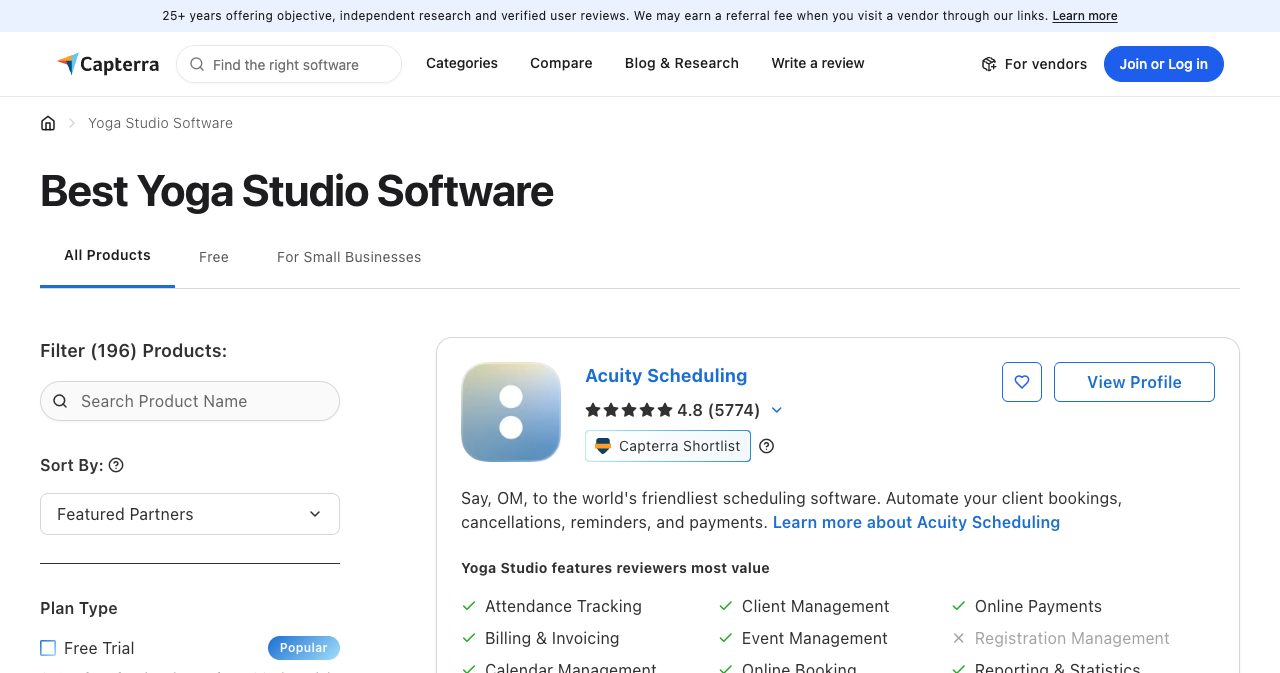
Task: Click Learn more about Acuity Scheduling
Action: [x=916, y=522]
